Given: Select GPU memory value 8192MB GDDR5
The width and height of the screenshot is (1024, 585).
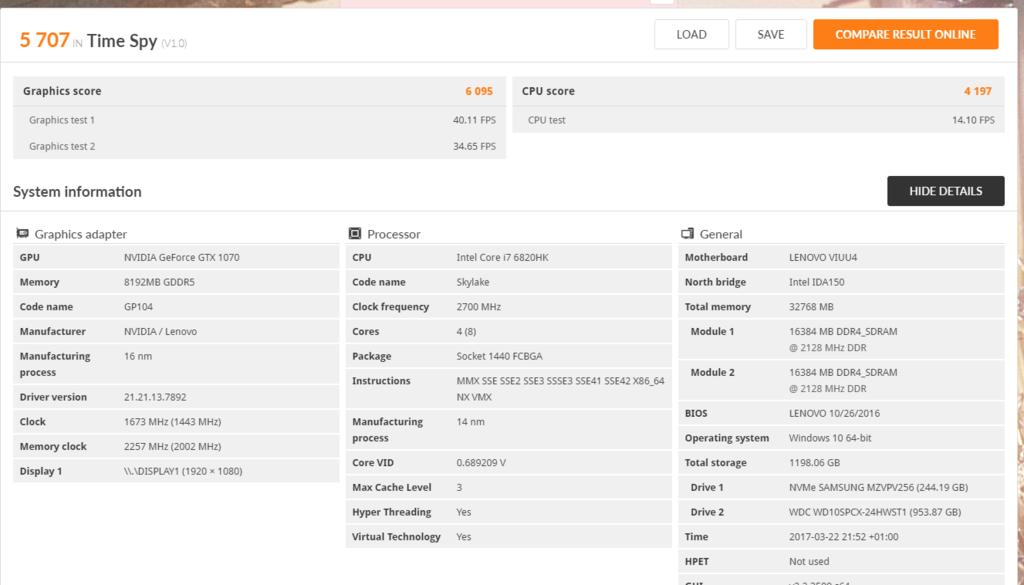Looking at the screenshot, I should [x=159, y=282].
